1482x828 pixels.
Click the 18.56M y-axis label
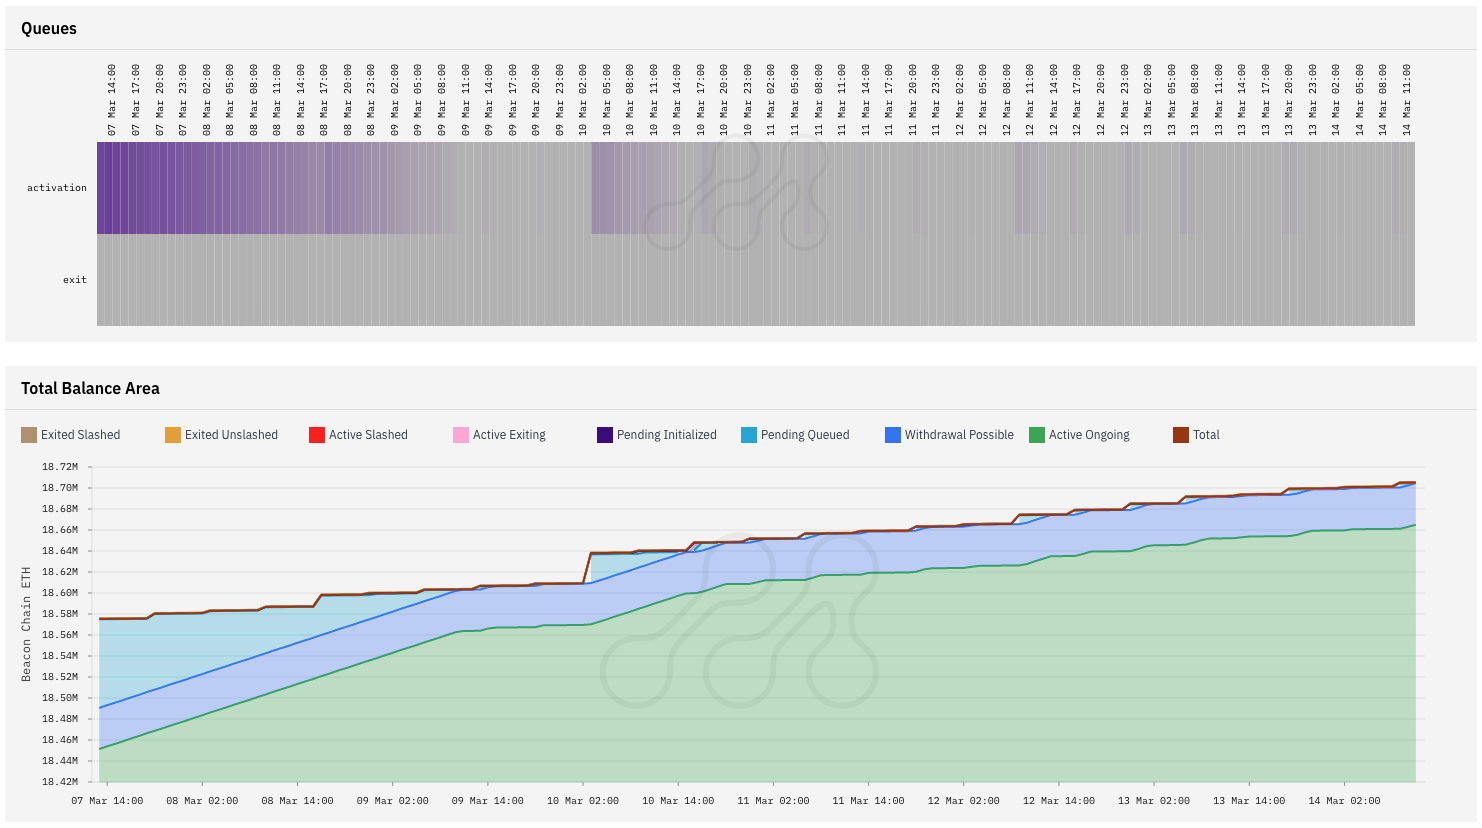pos(60,635)
